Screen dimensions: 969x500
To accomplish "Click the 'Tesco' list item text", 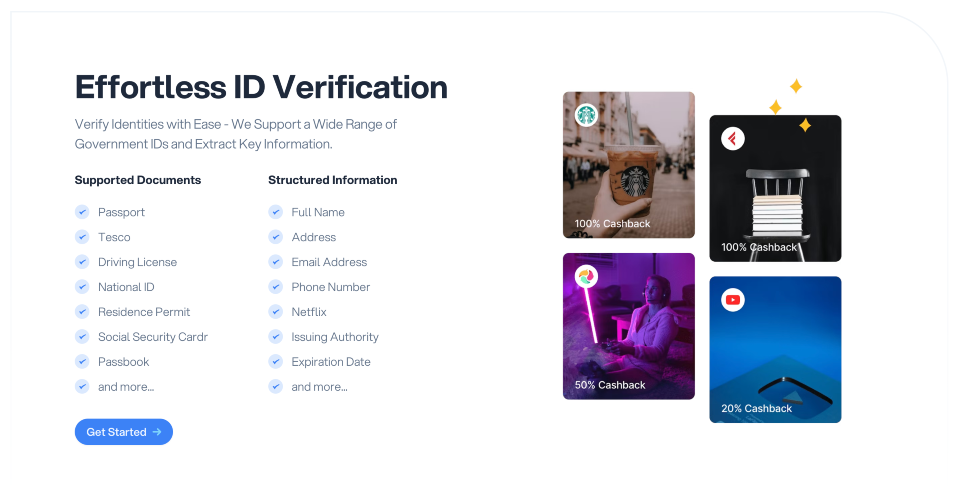I will pos(114,237).
